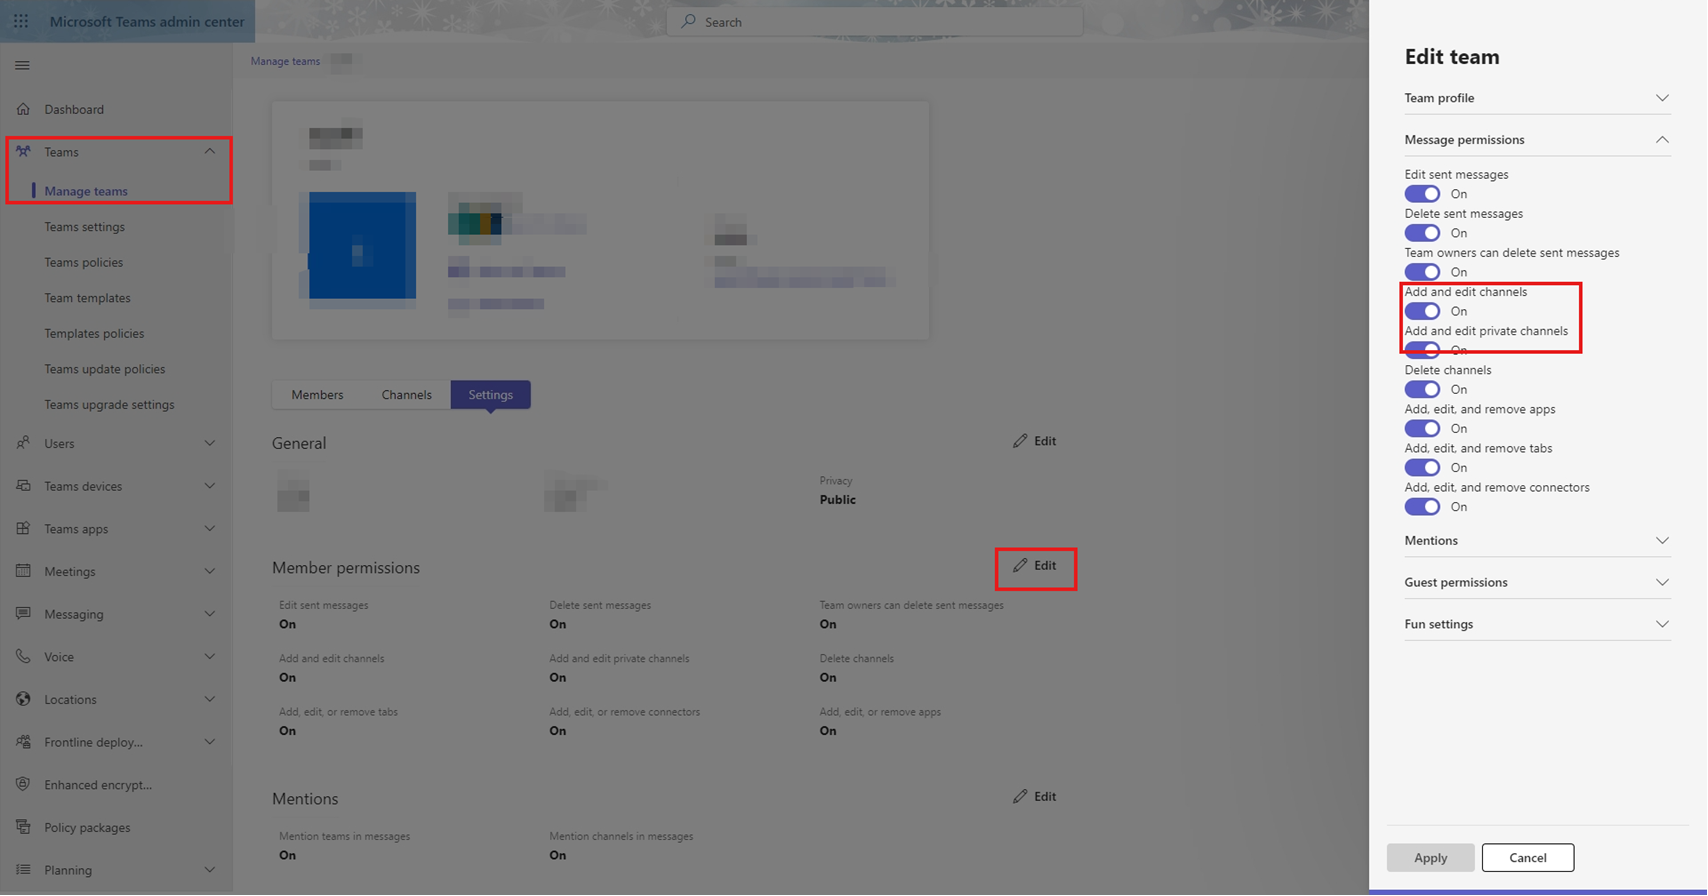Viewport: 1708px width, 896px height.
Task: Toggle Delete sent messages switch
Action: point(1422,233)
